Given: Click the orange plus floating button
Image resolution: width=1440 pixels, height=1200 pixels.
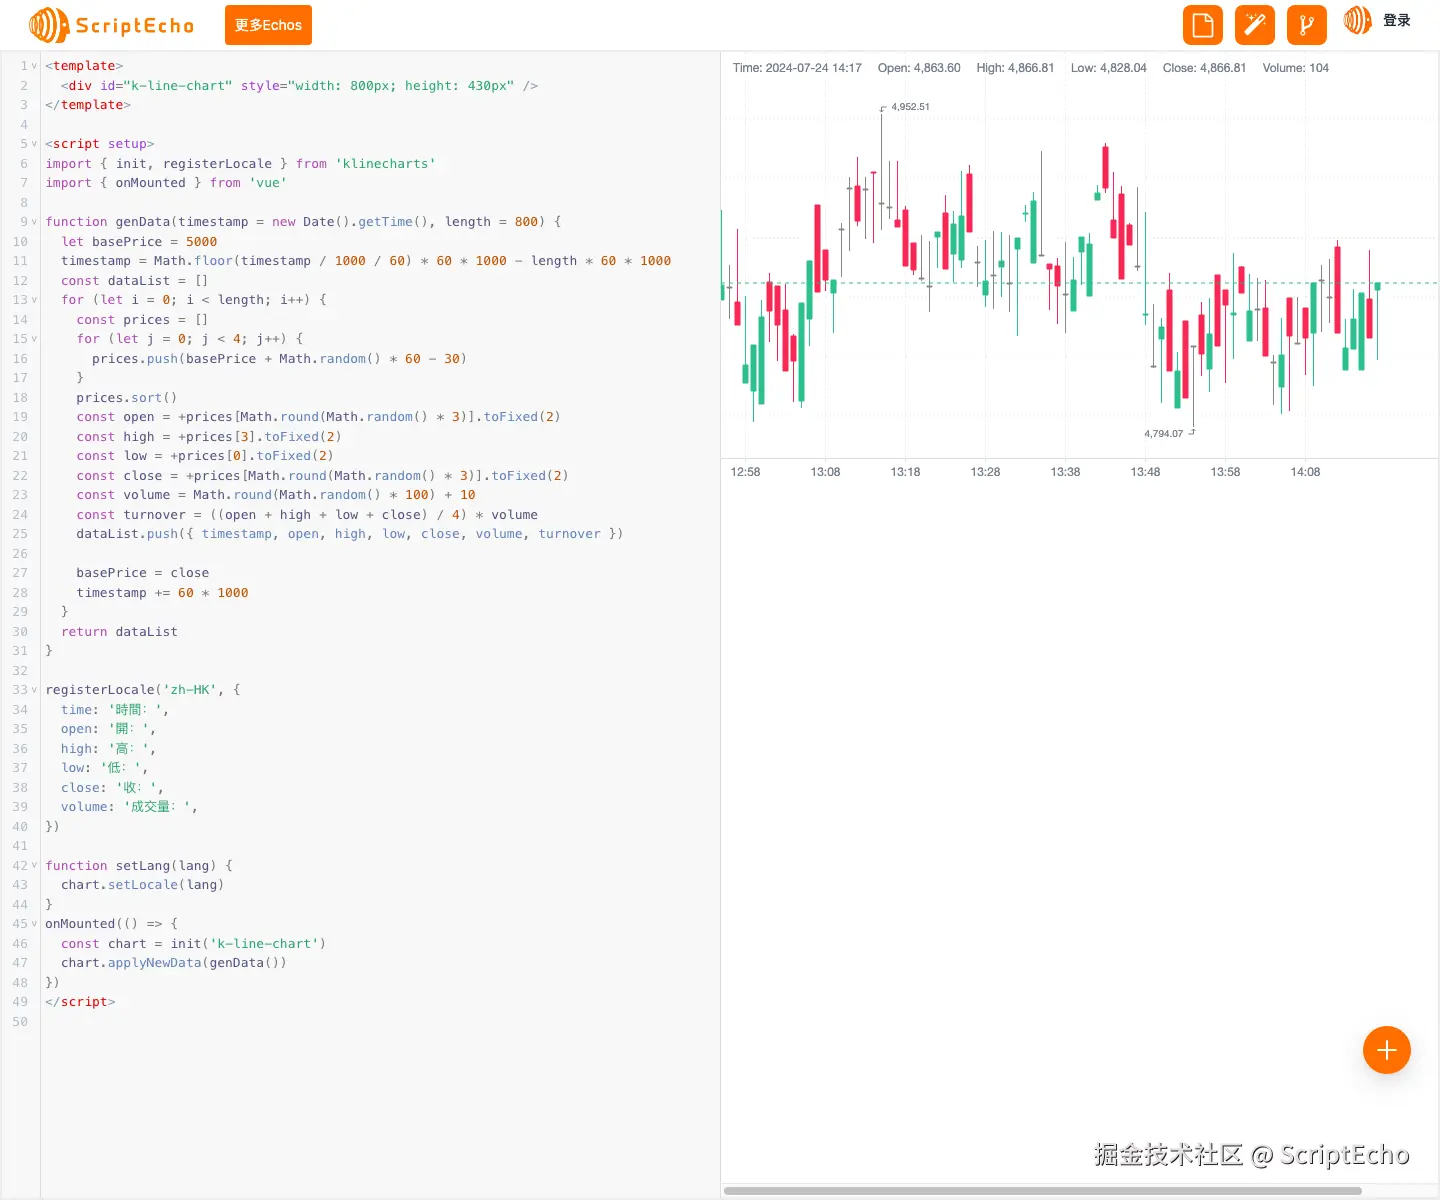Looking at the screenshot, I should 1387,1050.
